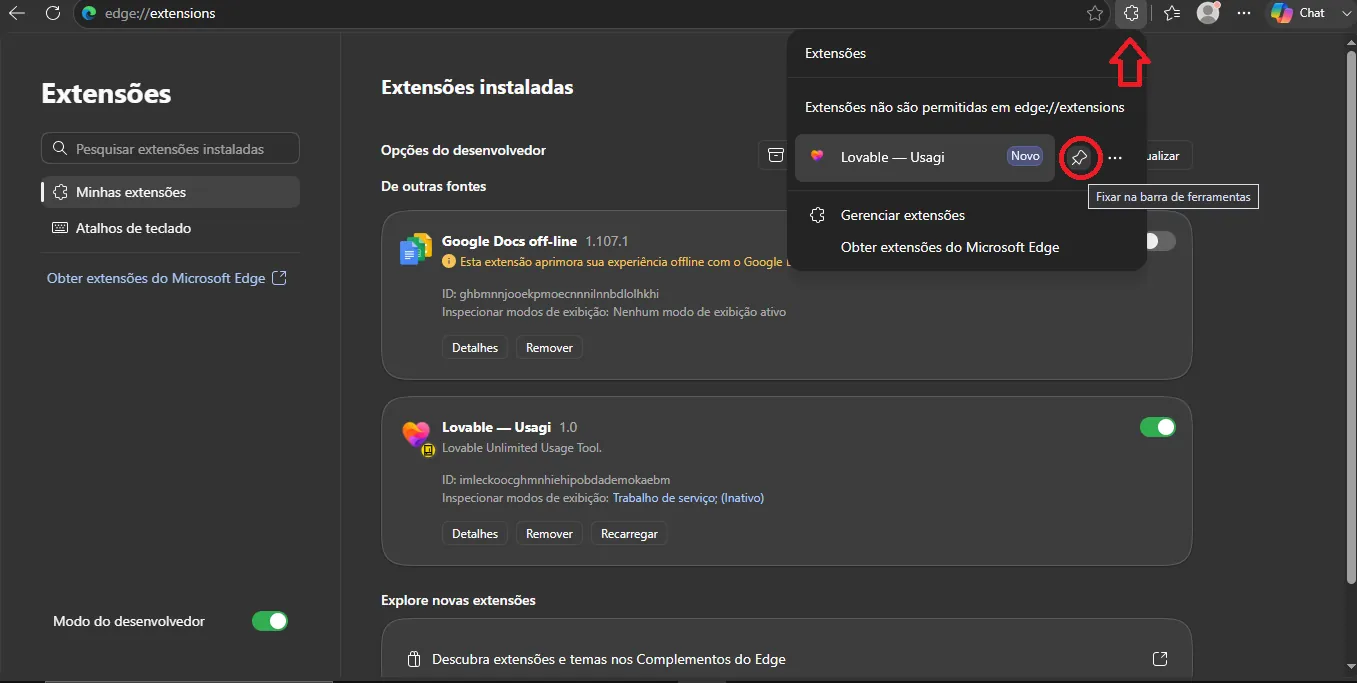The width and height of the screenshot is (1357, 683).
Task: Click the load unpacked box icon button
Action: click(776, 155)
